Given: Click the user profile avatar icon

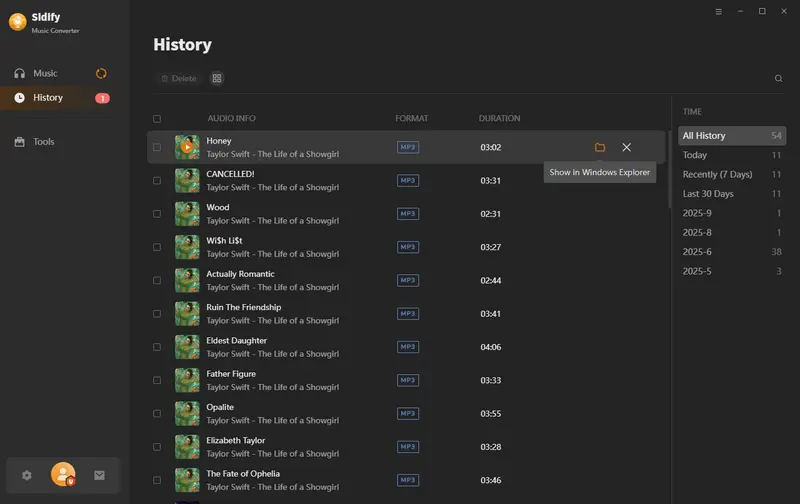Looking at the screenshot, I should click(63, 474).
